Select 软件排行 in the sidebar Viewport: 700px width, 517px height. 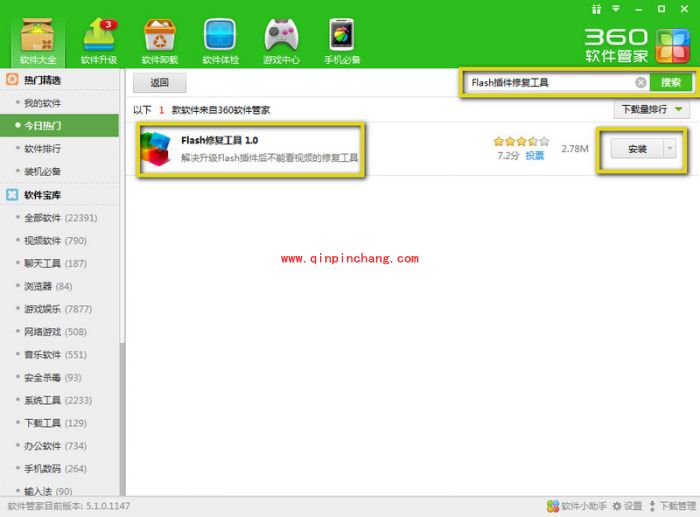(42, 149)
